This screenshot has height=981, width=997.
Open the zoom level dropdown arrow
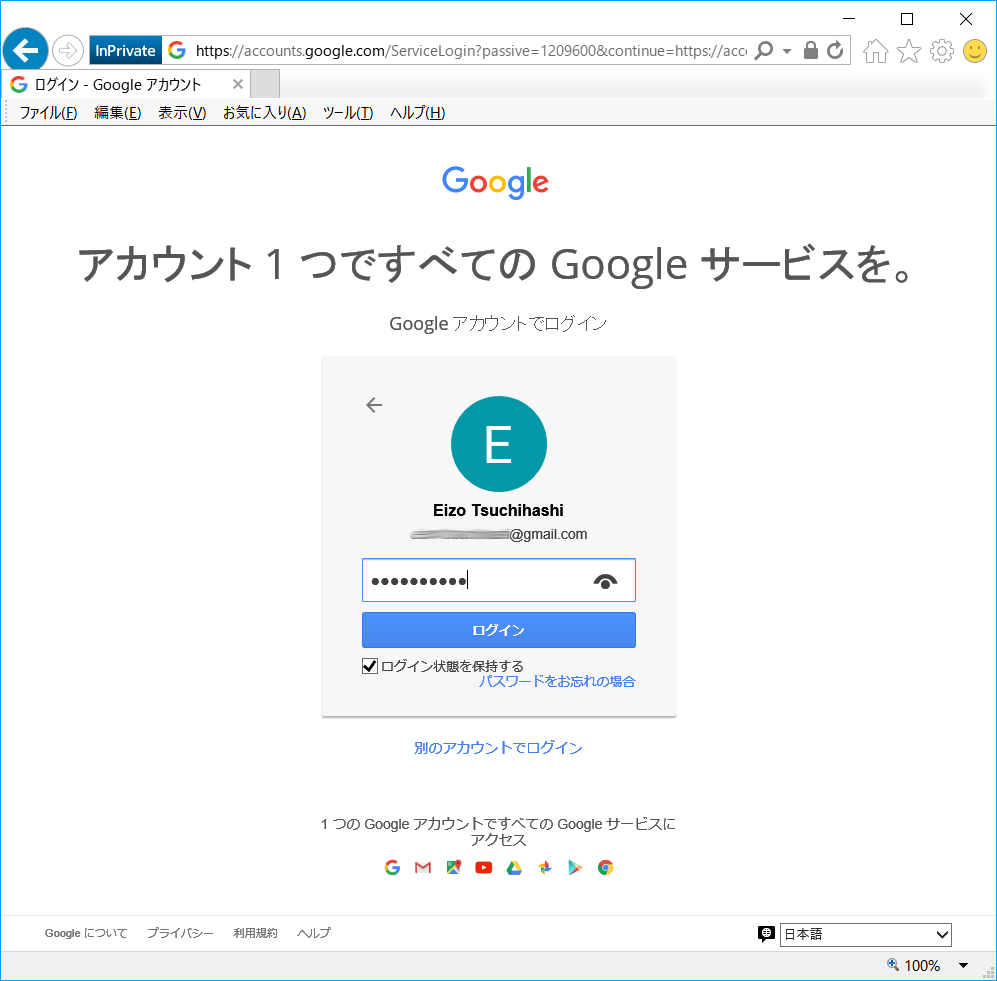(963, 965)
